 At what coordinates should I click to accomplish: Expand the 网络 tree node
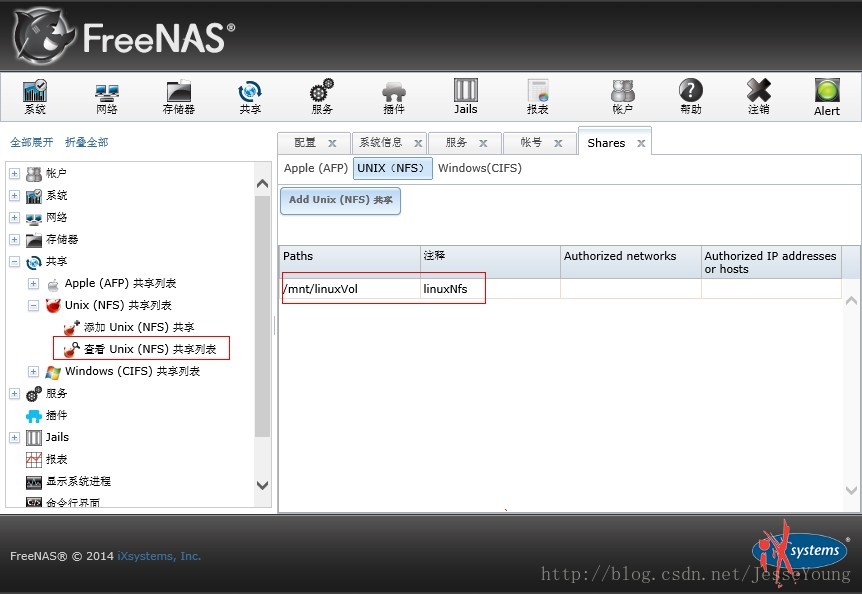point(14,218)
